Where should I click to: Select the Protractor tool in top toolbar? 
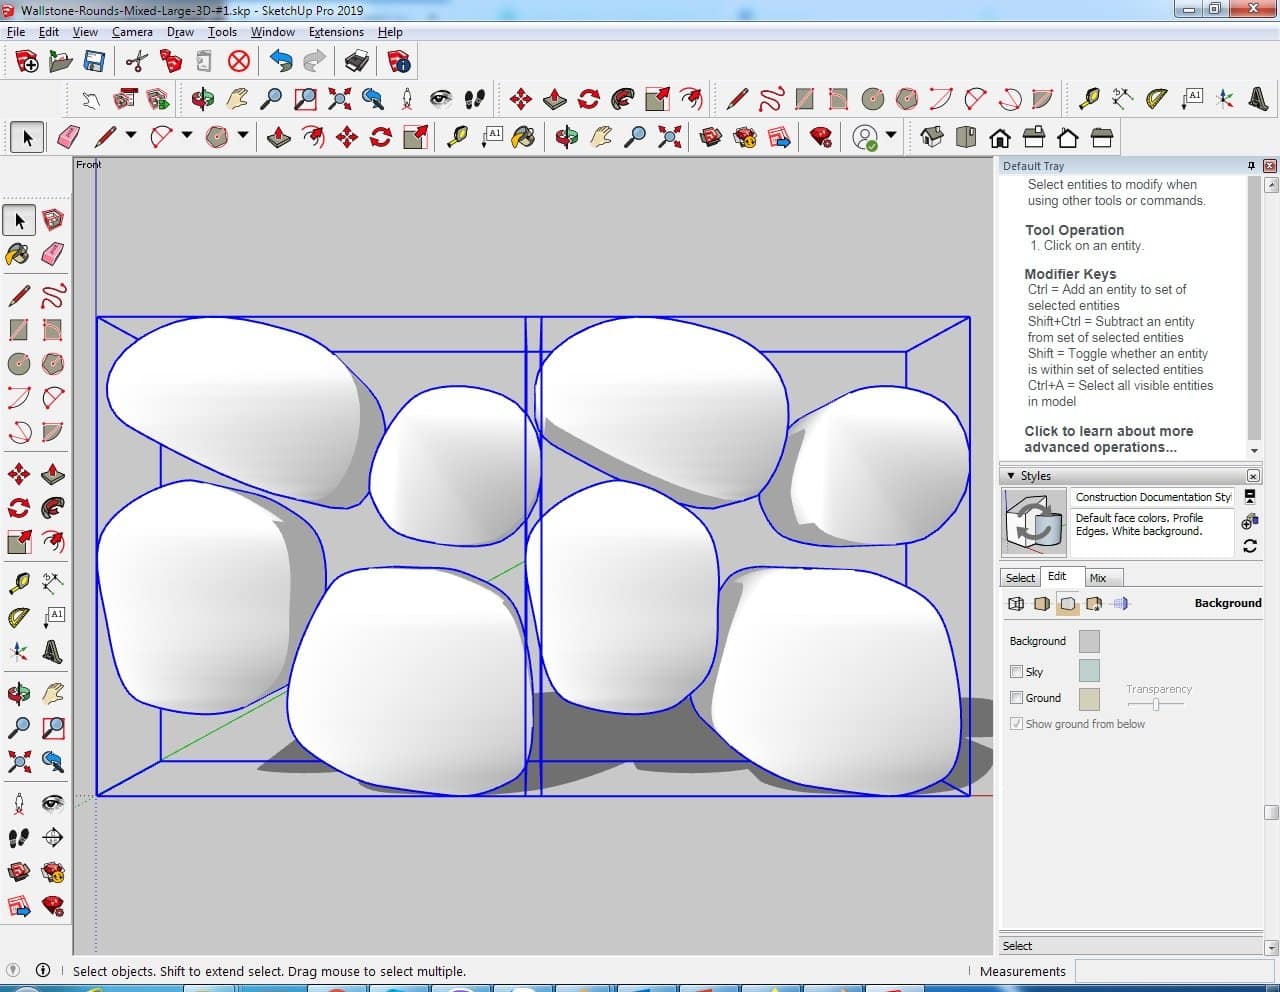click(1157, 98)
